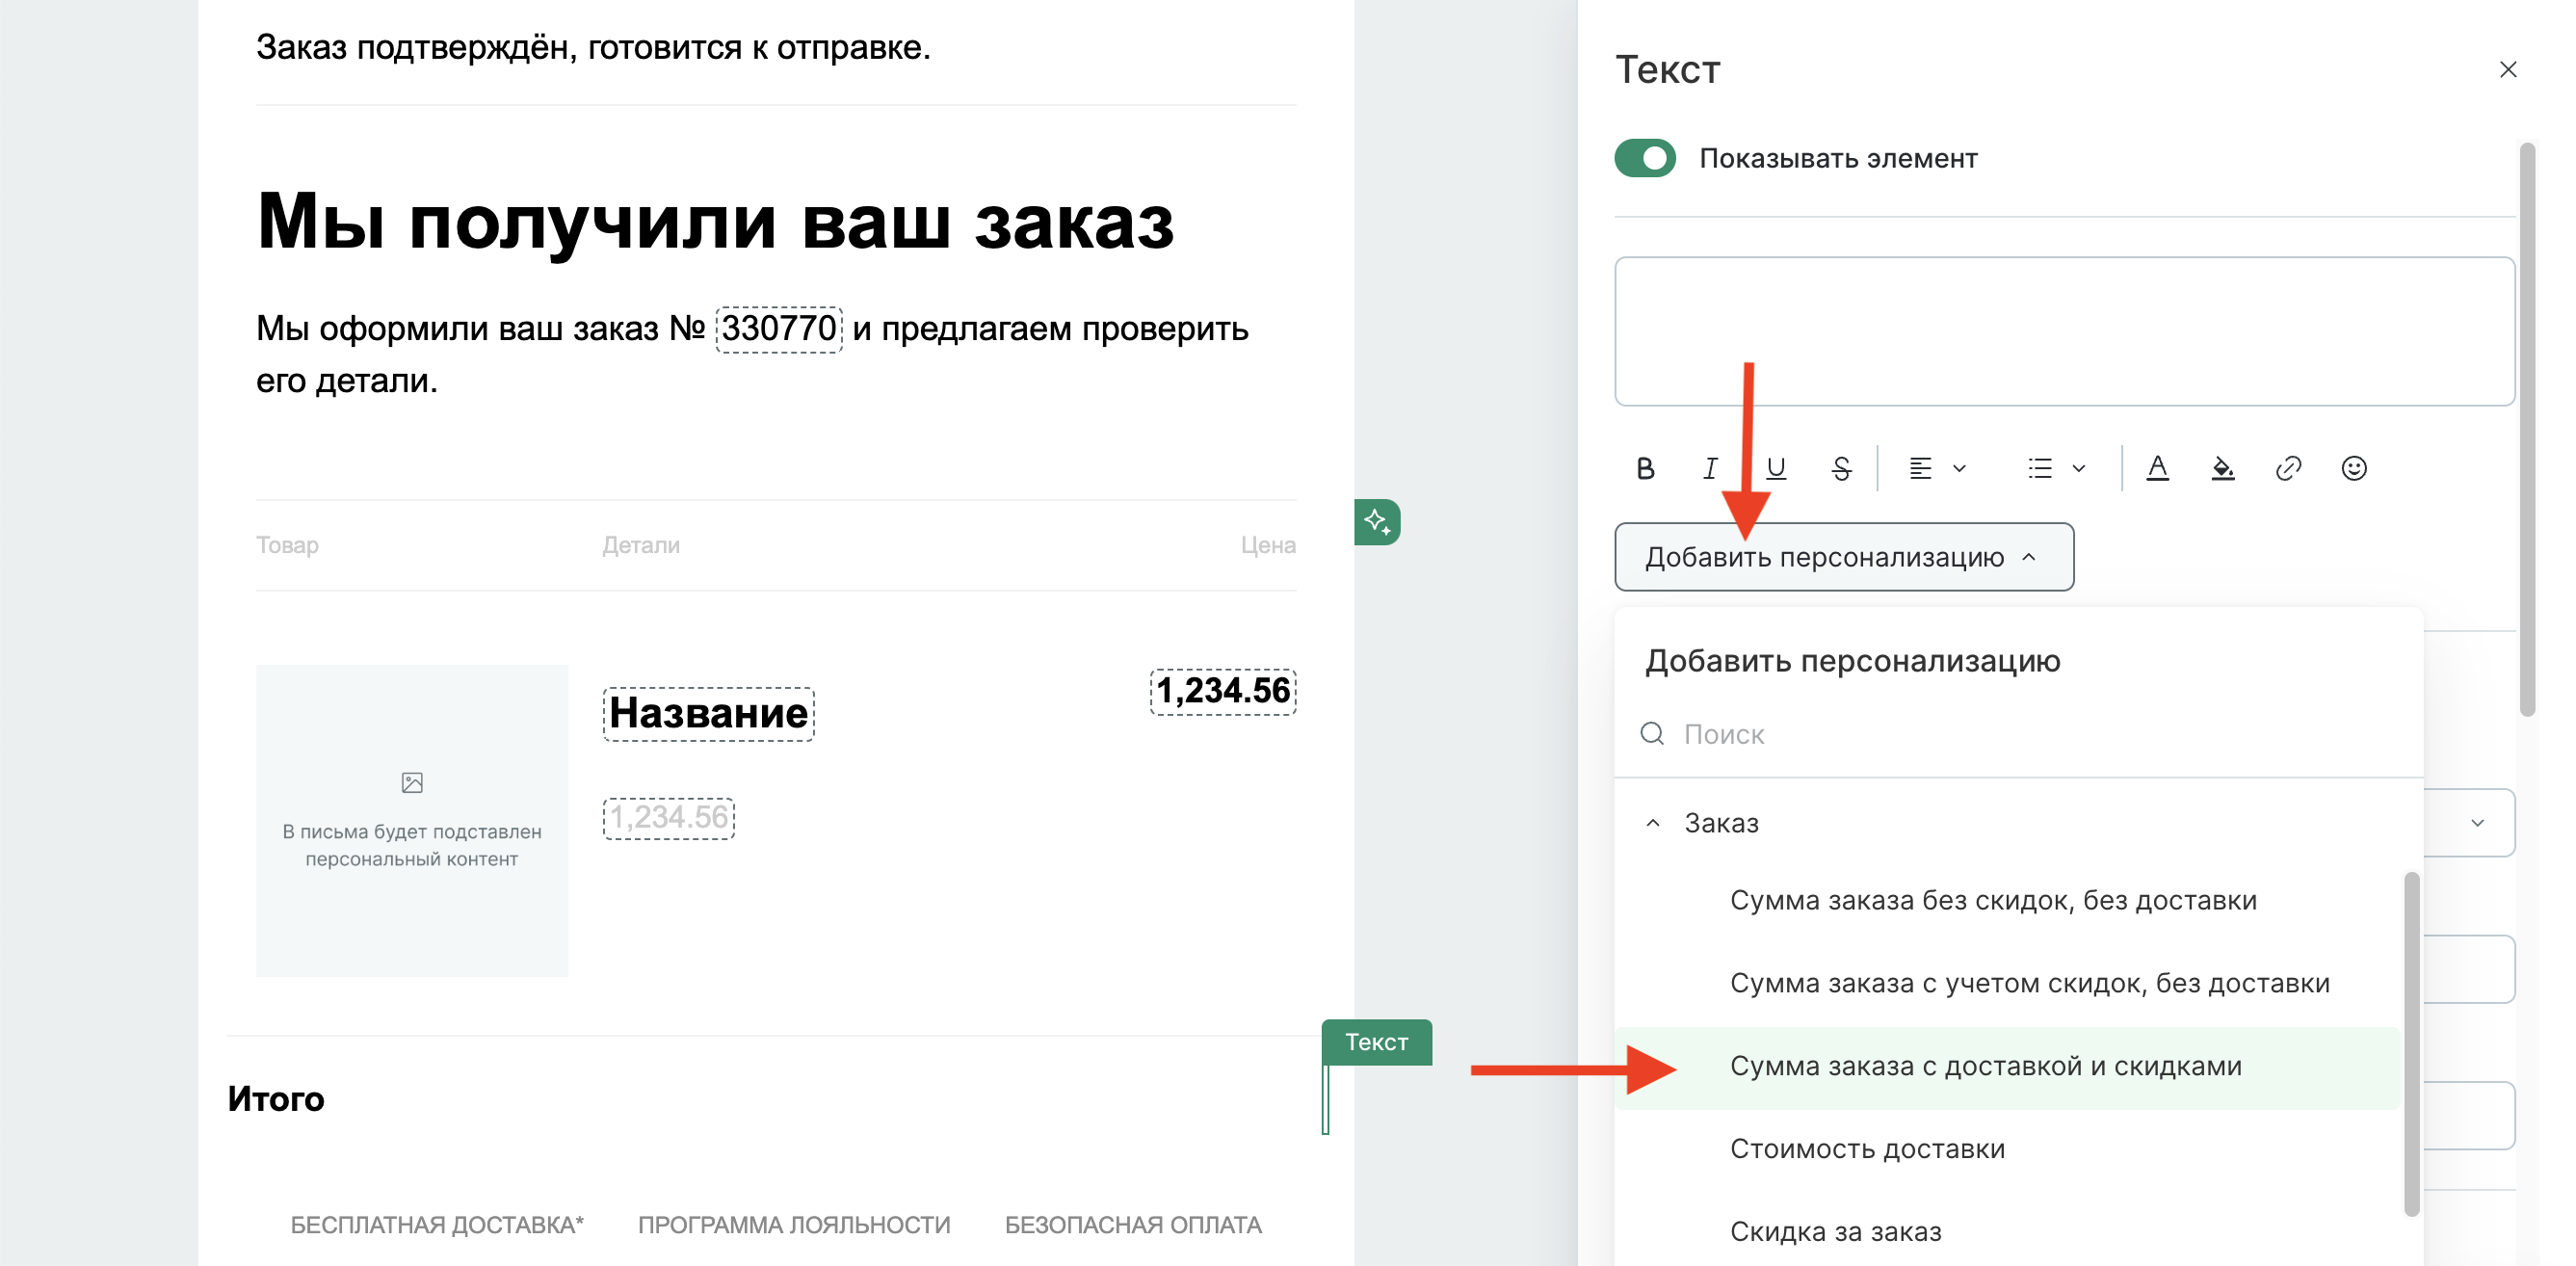
Task: Click the personalization list scrollbar
Action: [x=2412, y=1044]
